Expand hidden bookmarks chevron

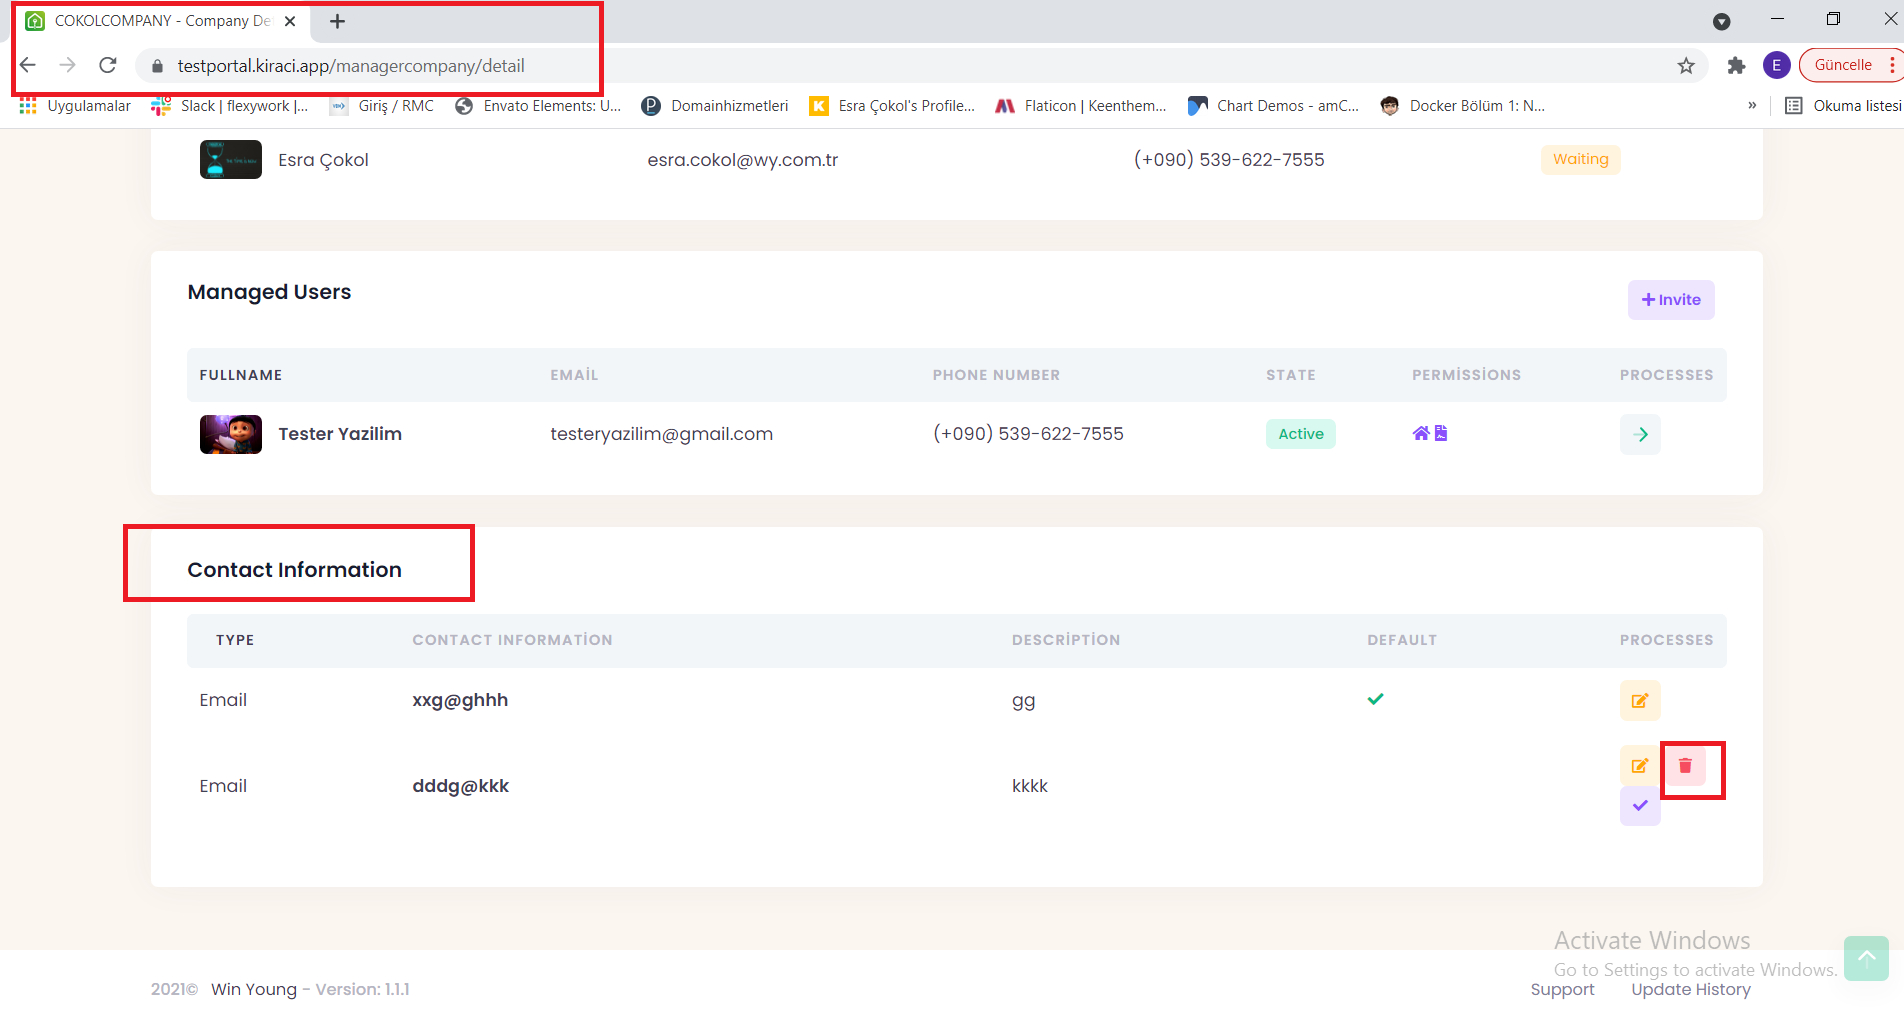click(x=1752, y=106)
